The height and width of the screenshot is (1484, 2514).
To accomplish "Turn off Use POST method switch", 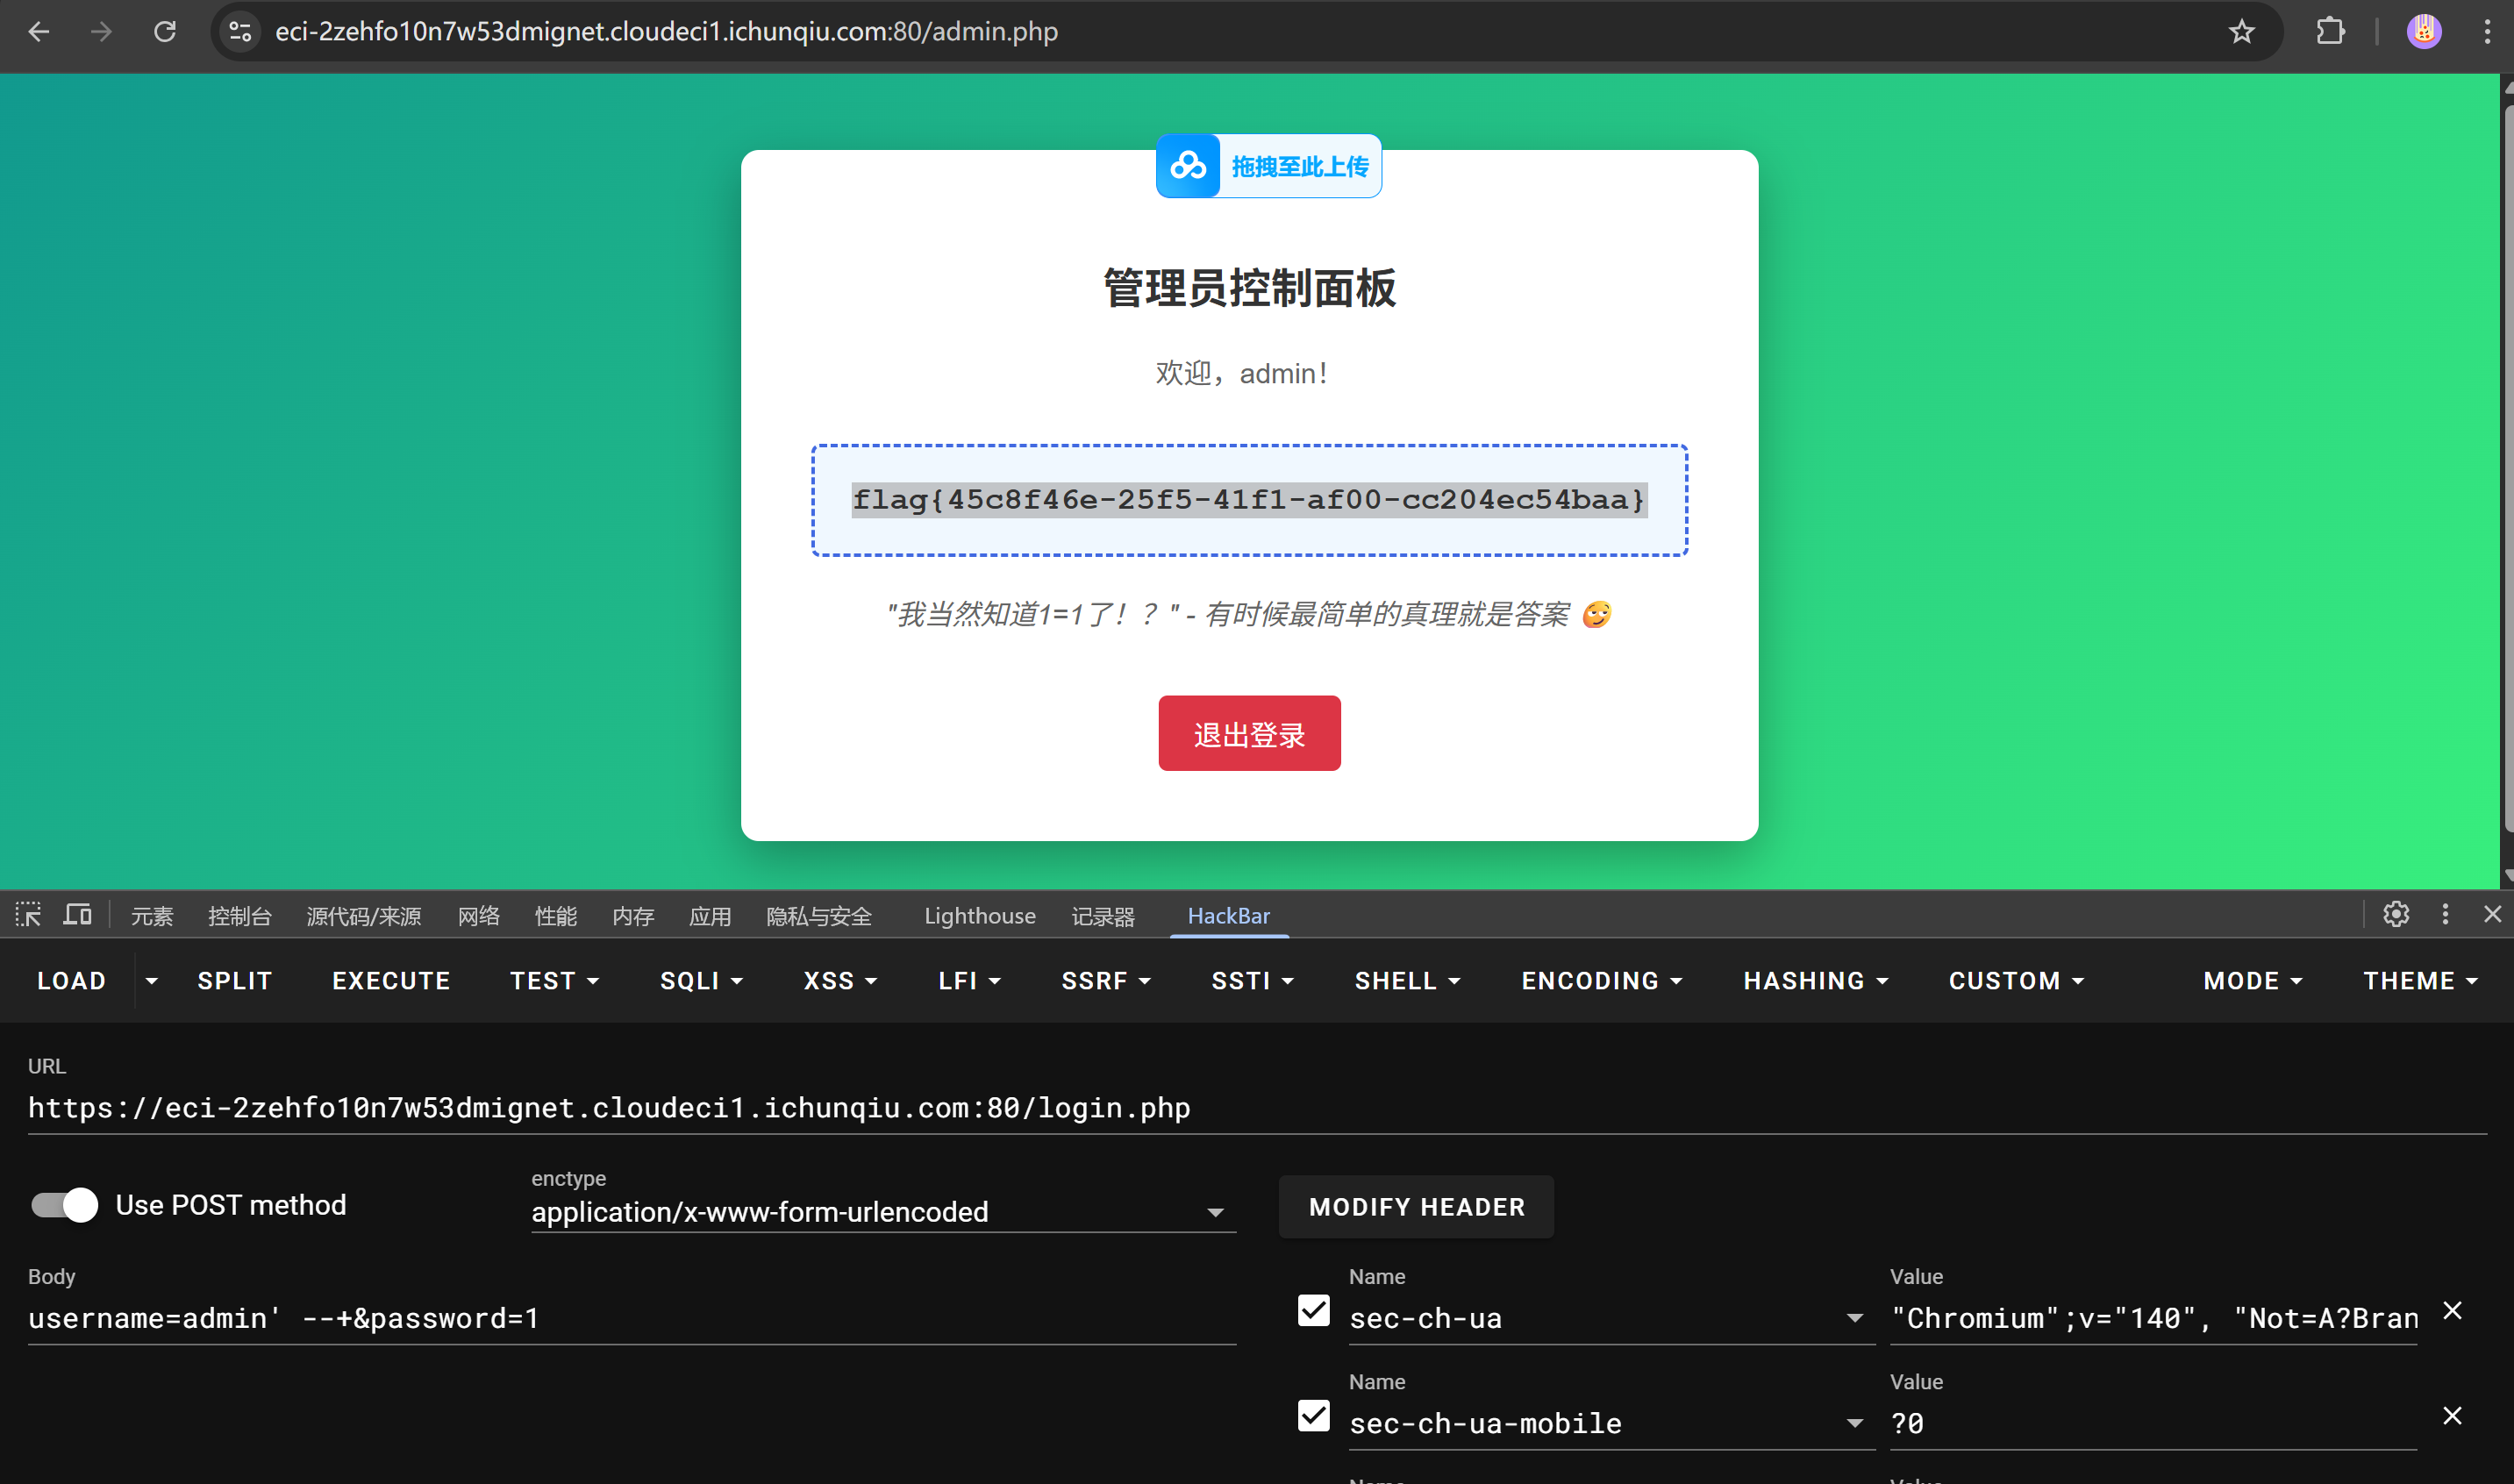I will (x=65, y=1205).
